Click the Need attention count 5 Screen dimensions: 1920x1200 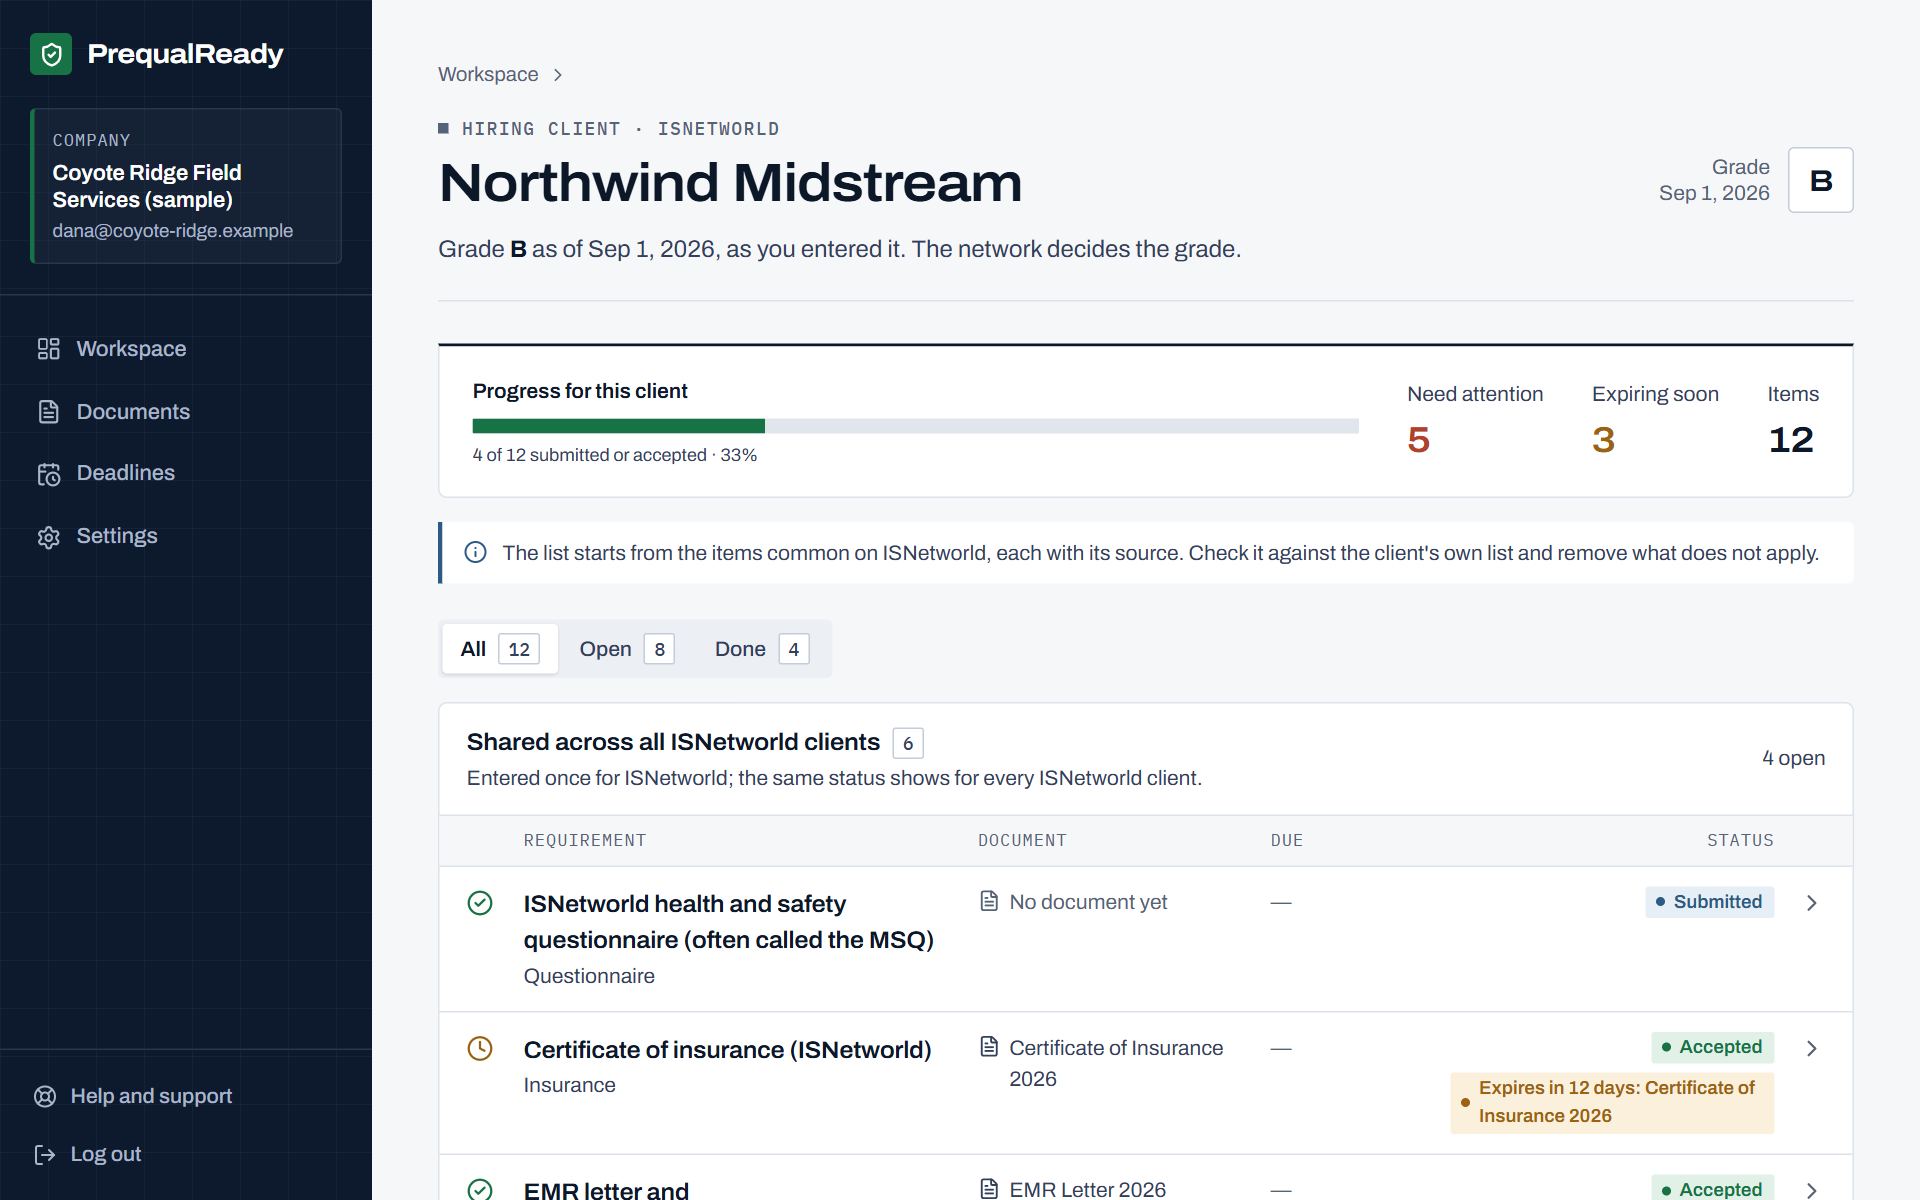tap(1418, 440)
